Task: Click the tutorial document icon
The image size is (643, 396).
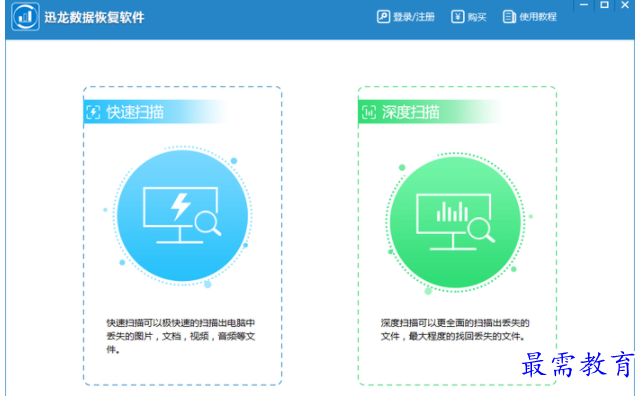Action: pos(509,17)
